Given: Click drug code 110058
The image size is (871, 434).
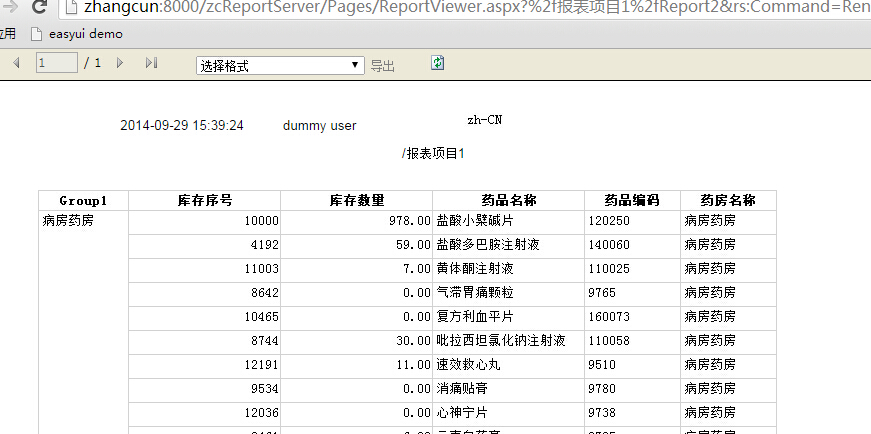Looking at the screenshot, I should coord(609,341).
